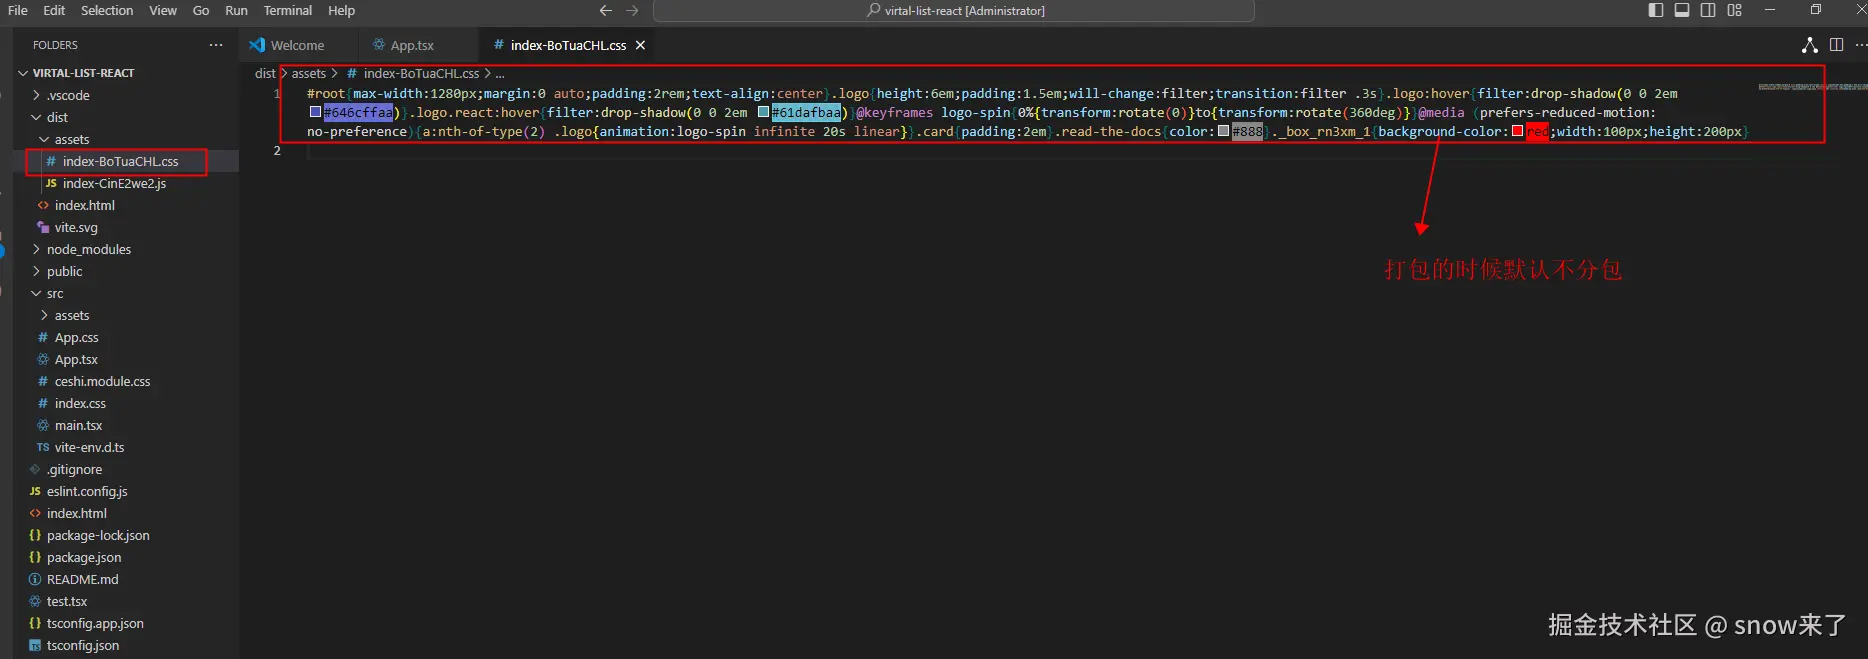Click the red background-color swatch
Screen dimensions: 1868x659
pos(1517,131)
